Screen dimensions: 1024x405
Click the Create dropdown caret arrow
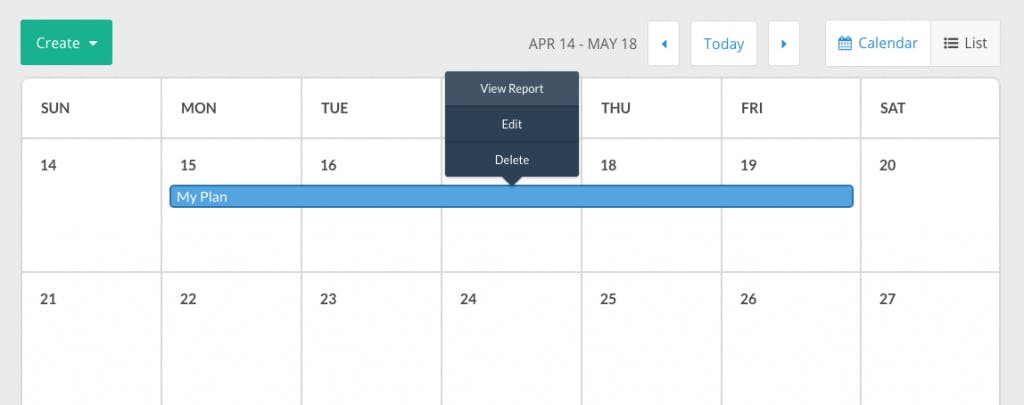tap(93, 44)
